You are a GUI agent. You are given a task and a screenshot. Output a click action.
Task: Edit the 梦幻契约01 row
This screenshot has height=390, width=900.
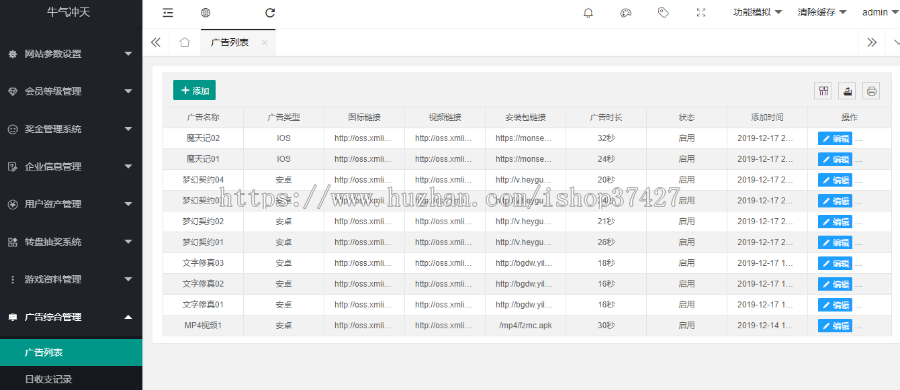click(x=835, y=242)
